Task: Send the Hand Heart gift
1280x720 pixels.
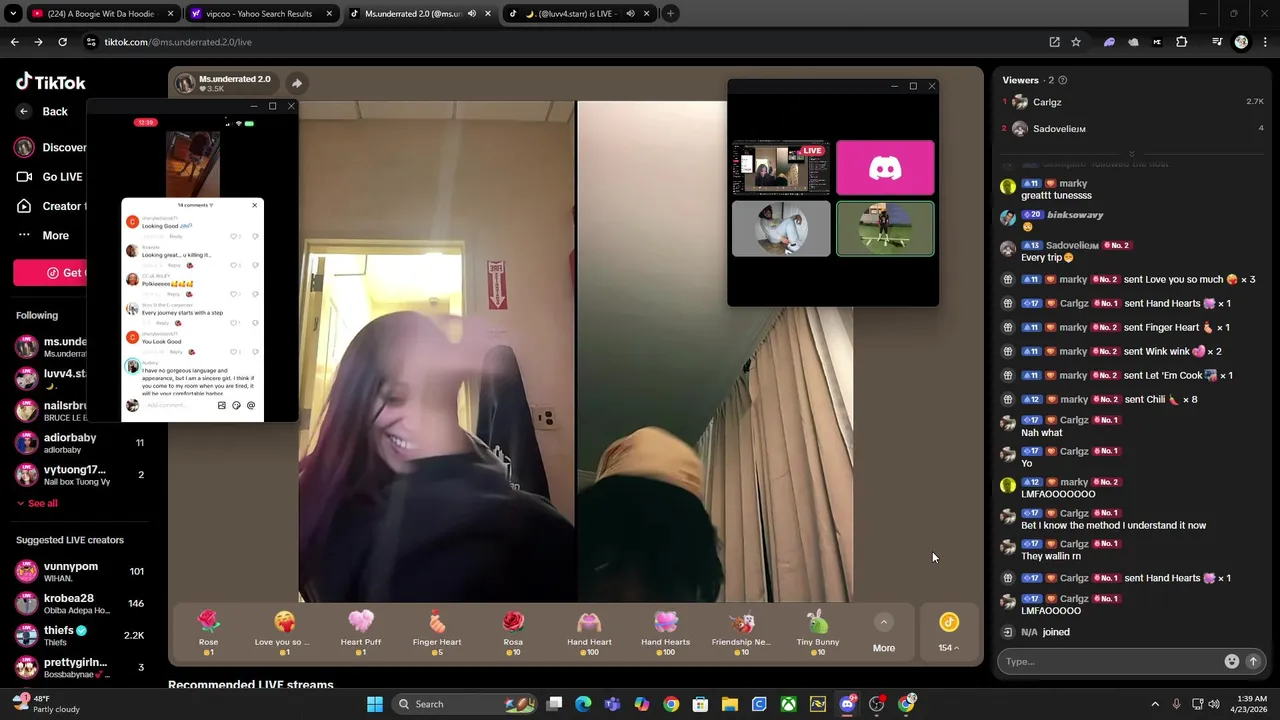Action: 589,633
